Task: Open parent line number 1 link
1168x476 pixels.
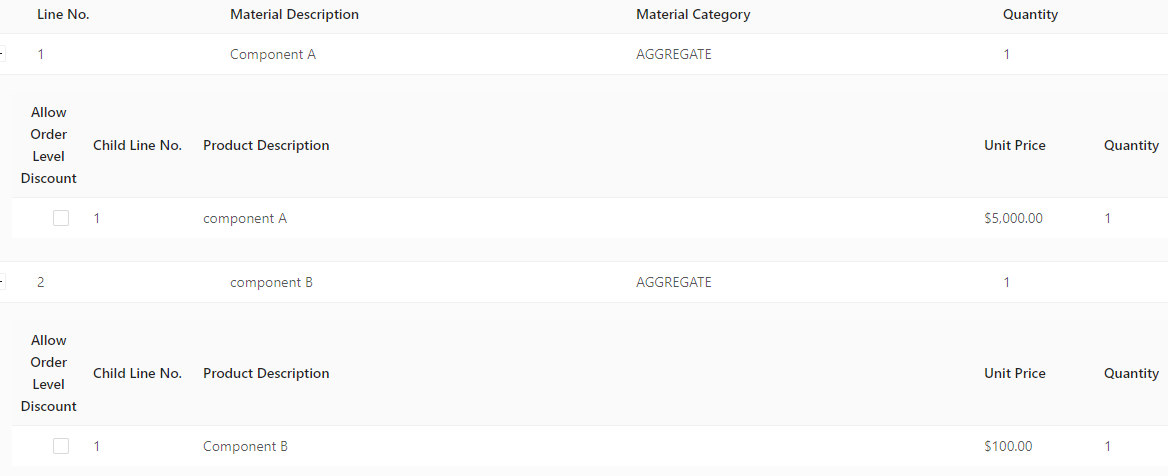Action: point(40,54)
